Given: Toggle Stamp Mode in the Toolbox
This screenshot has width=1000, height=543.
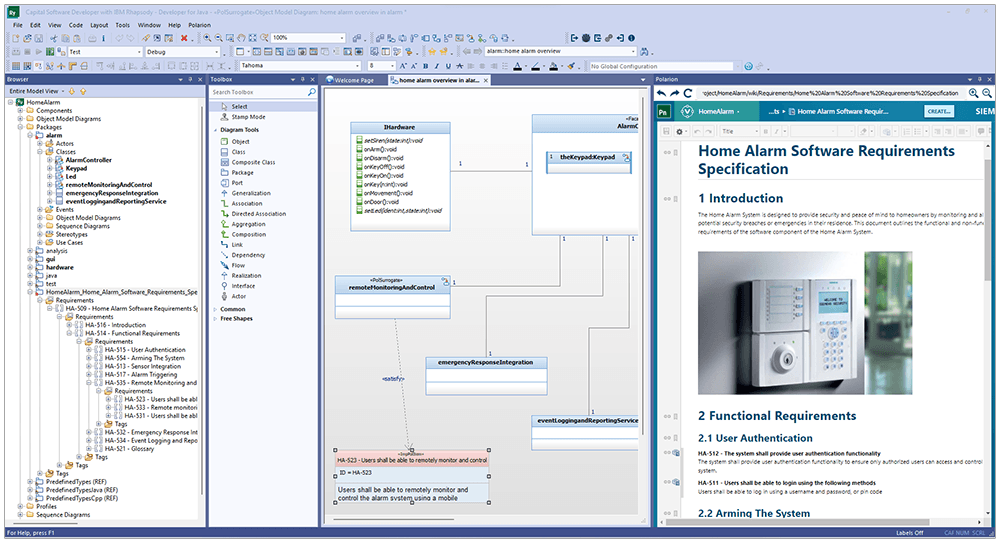Looking at the screenshot, I should [248, 117].
